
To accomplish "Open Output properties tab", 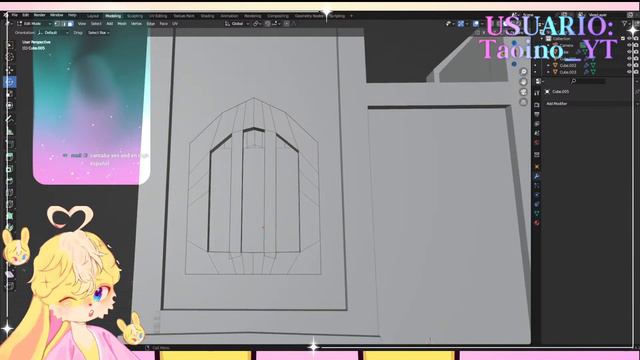I will (537, 114).
